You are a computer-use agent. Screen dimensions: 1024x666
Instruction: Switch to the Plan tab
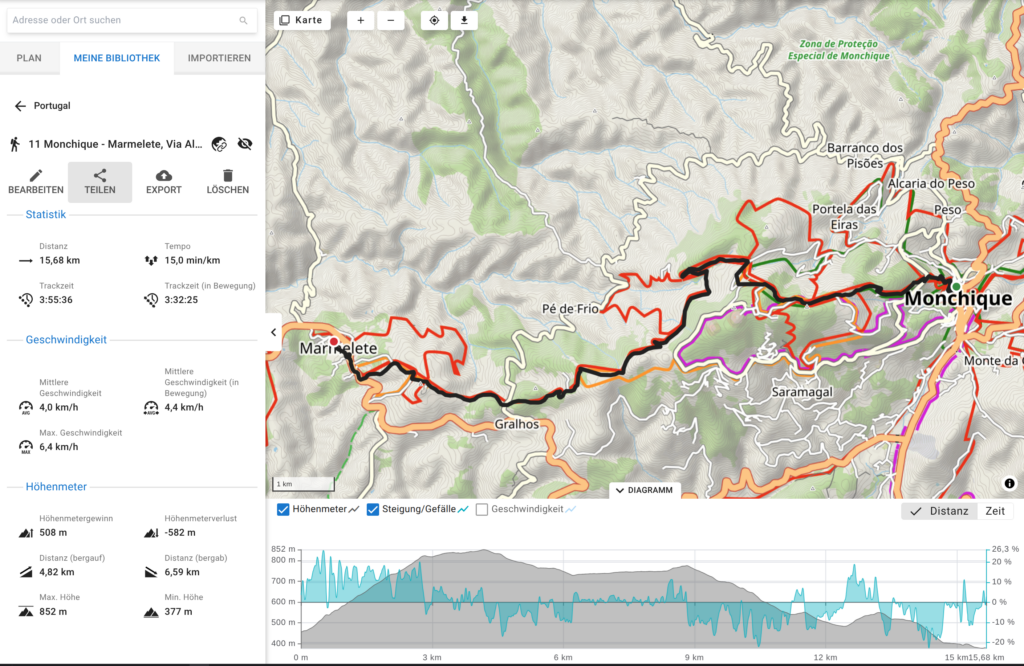pos(29,58)
